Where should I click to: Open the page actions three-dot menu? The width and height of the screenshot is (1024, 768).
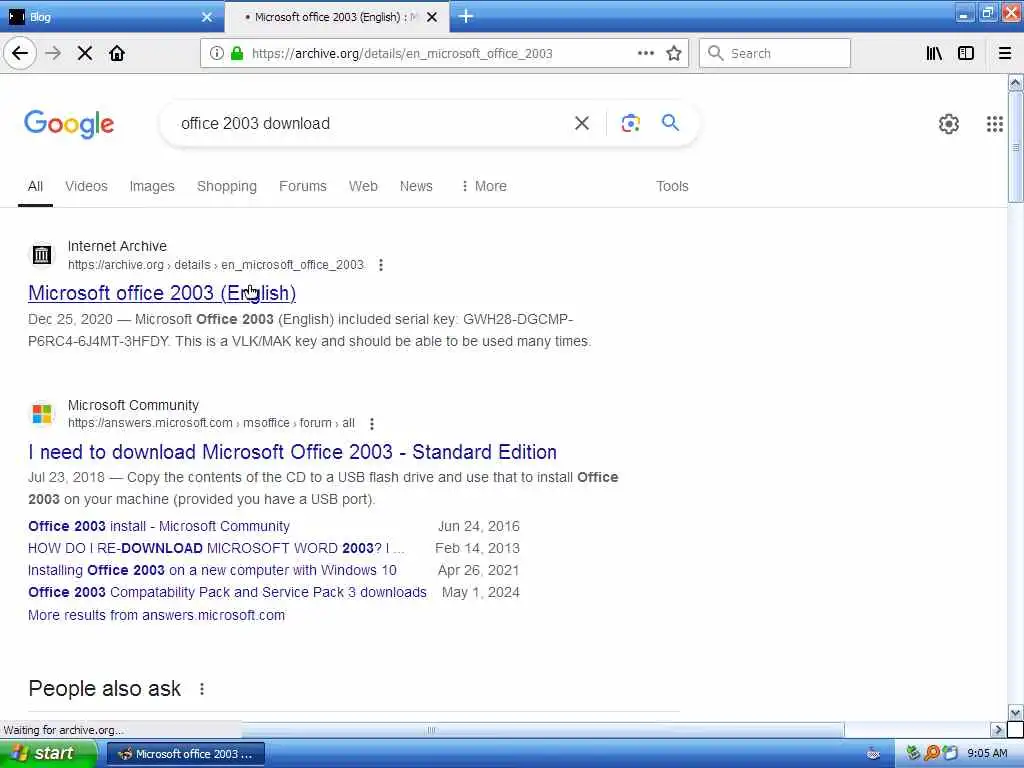point(645,53)
